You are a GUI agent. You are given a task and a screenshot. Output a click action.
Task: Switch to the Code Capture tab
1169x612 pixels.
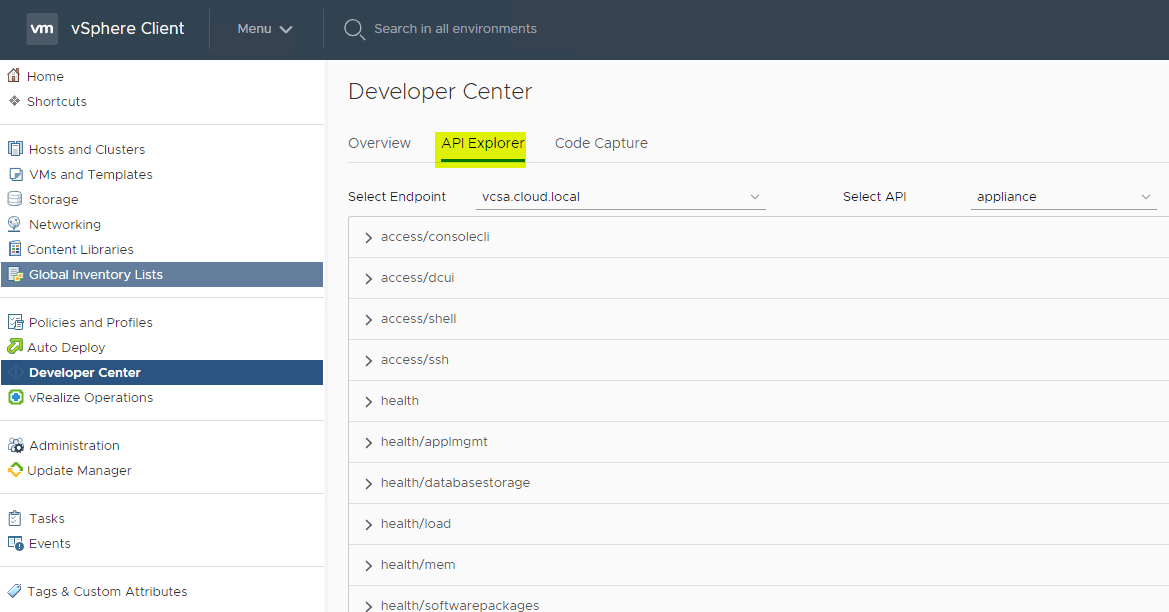tap(601, 143)
